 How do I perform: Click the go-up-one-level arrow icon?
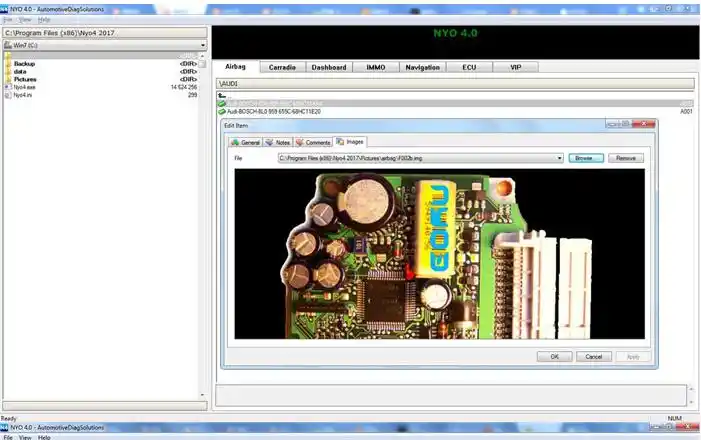(x=222, y=95)
